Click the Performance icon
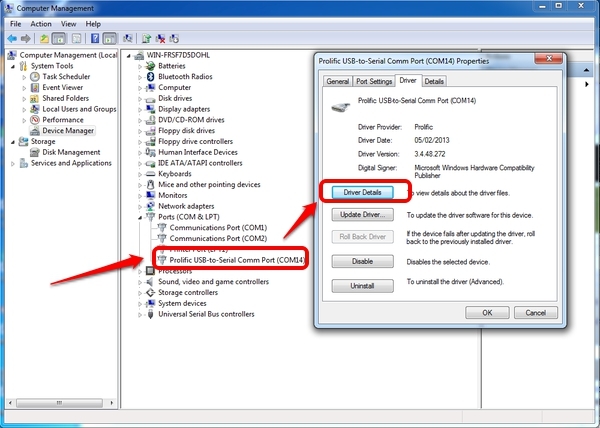The image size is (600, 428). pyautogui.click(x=35, y=120)
